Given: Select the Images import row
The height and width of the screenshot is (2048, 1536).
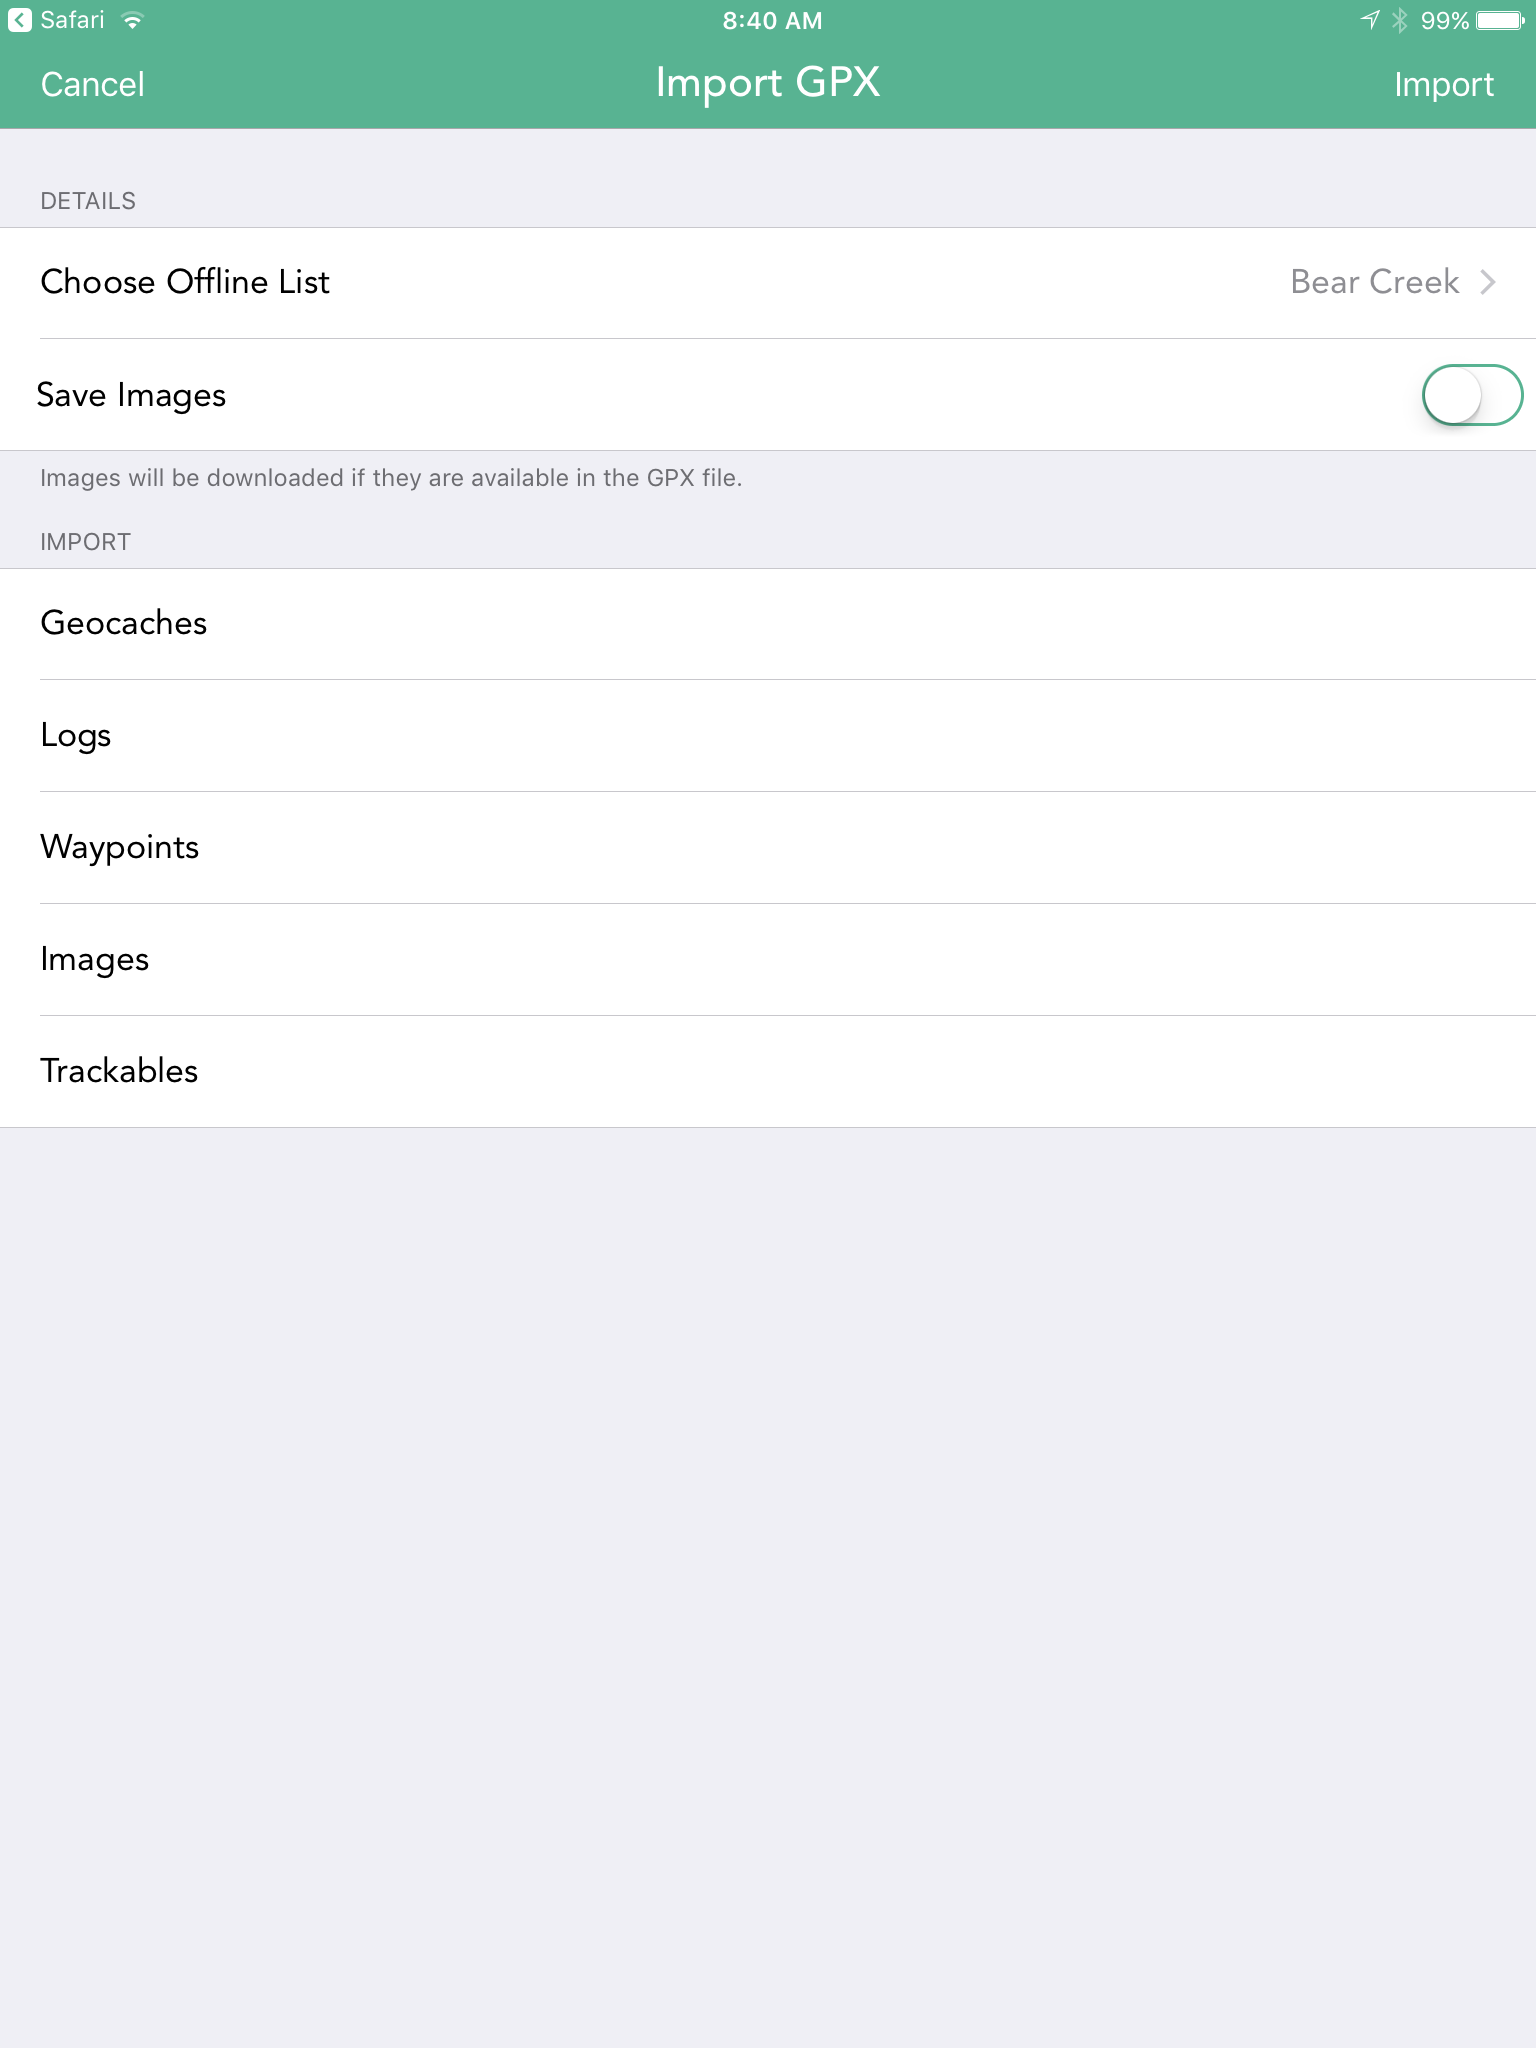Looking at the screenshot, I should point(768,960).
